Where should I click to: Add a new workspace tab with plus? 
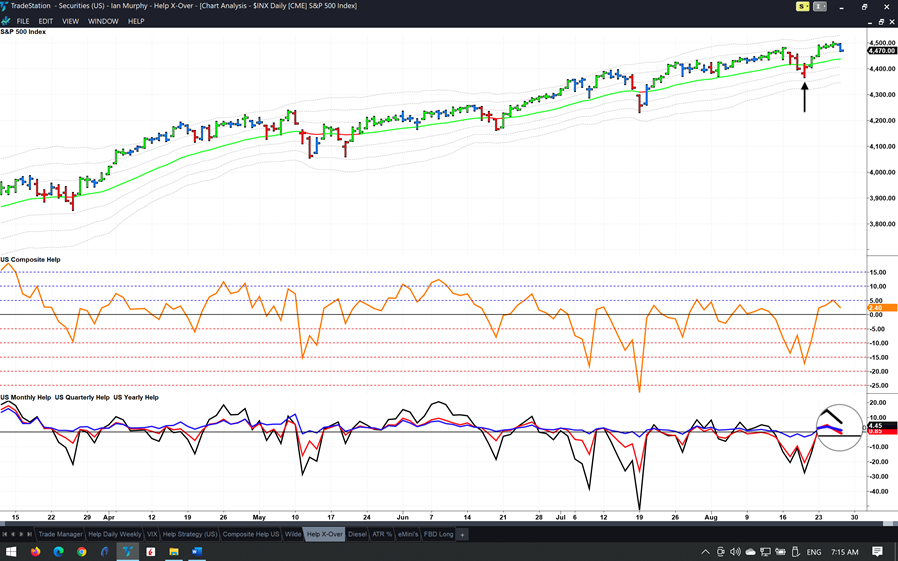pyautogui.click(x=462, y=535)
